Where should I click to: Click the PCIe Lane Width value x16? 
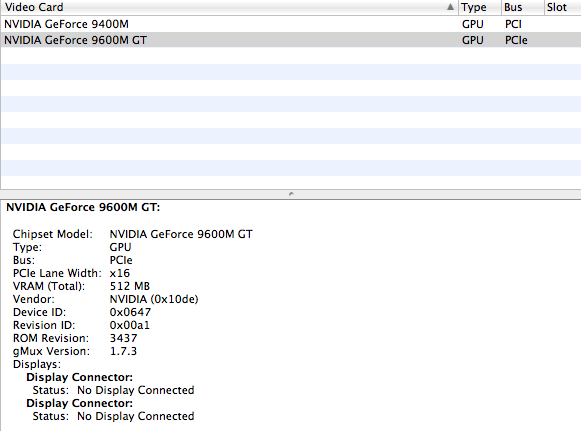(120, 273)
